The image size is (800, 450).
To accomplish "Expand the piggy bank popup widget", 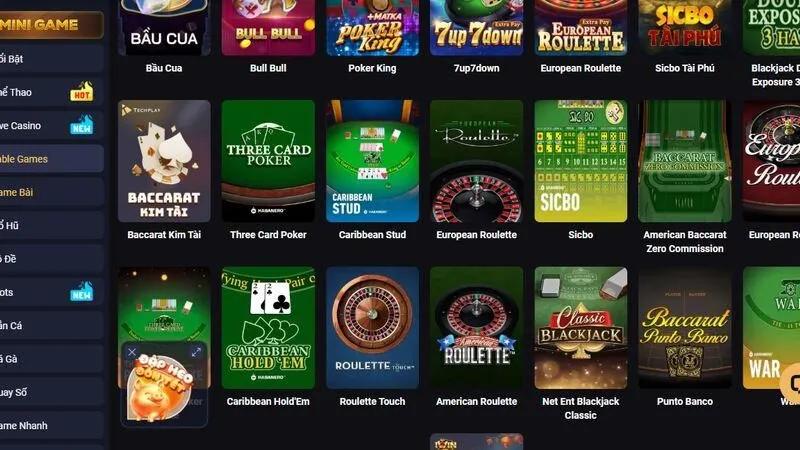I will (196, 352).
